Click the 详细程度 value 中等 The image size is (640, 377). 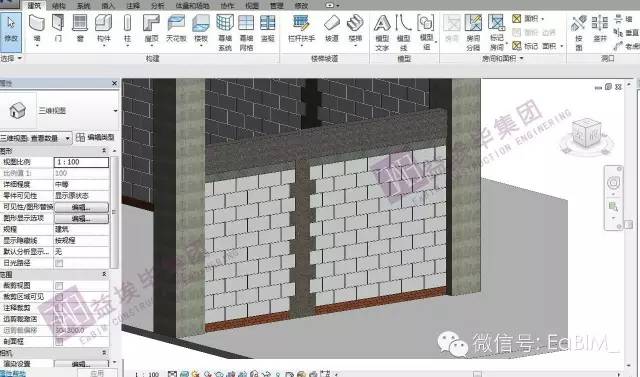click(81, 184)
